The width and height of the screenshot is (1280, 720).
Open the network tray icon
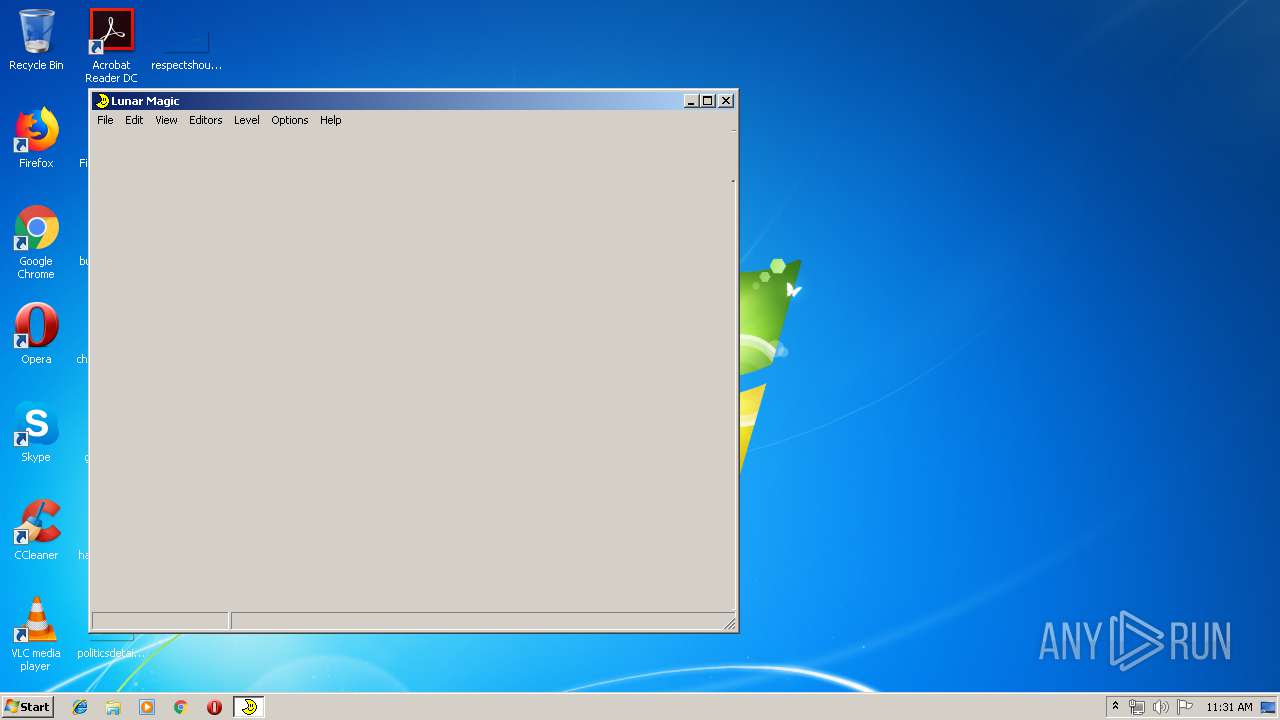click(x=1137, y=707)
